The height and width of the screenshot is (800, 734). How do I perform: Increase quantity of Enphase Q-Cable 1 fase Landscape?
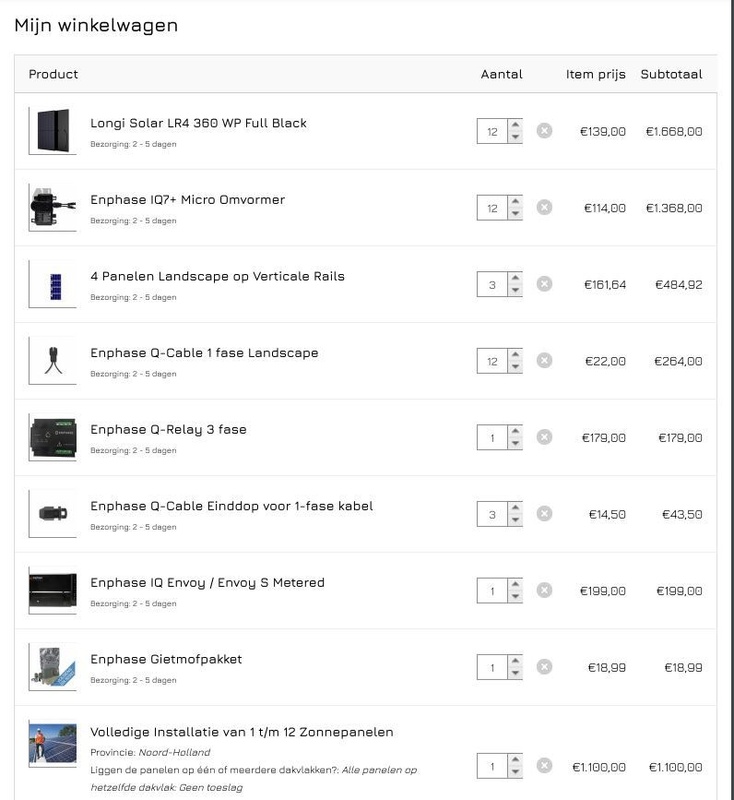click(515, 355)
